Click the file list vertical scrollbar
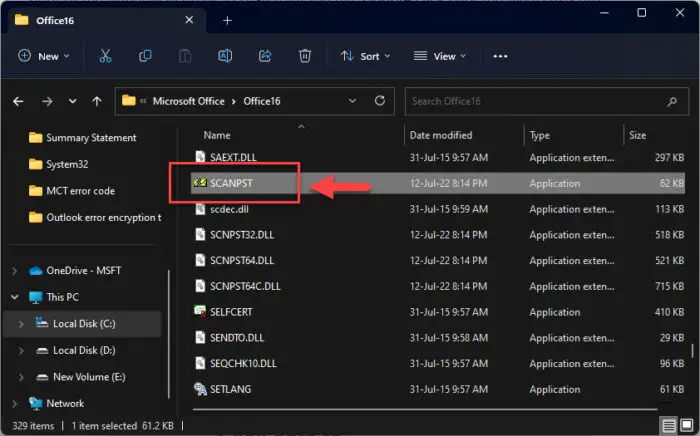This screenshot has width=700, height=436. [x=692, y=351]
